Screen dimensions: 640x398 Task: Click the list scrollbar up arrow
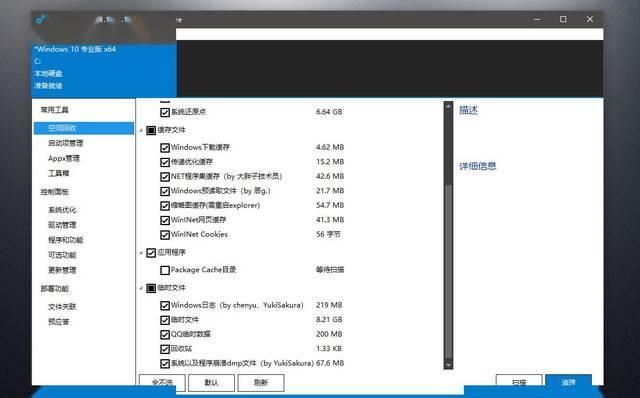click(448, 106)
